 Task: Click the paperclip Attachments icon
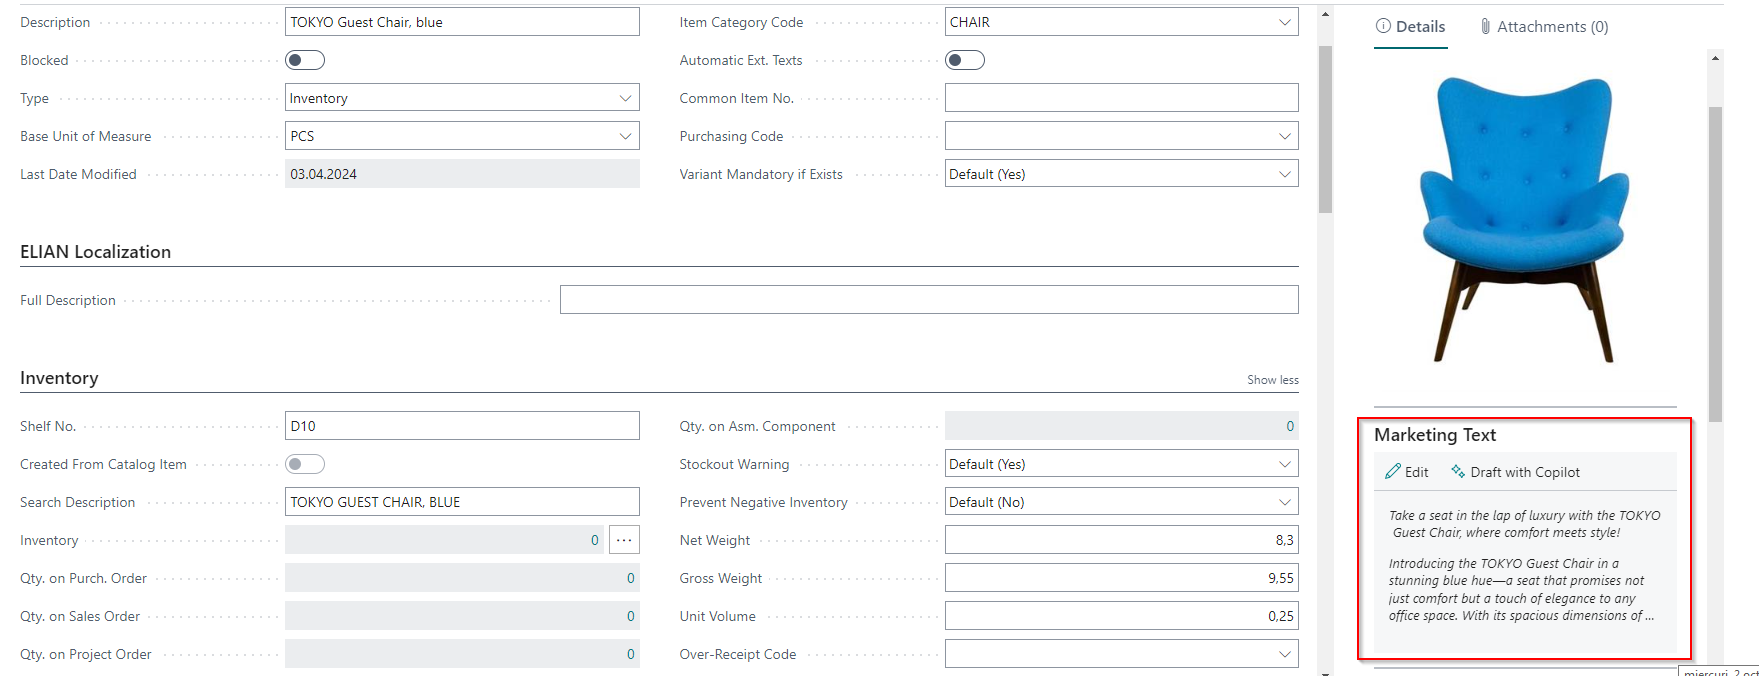[1485, 27]
